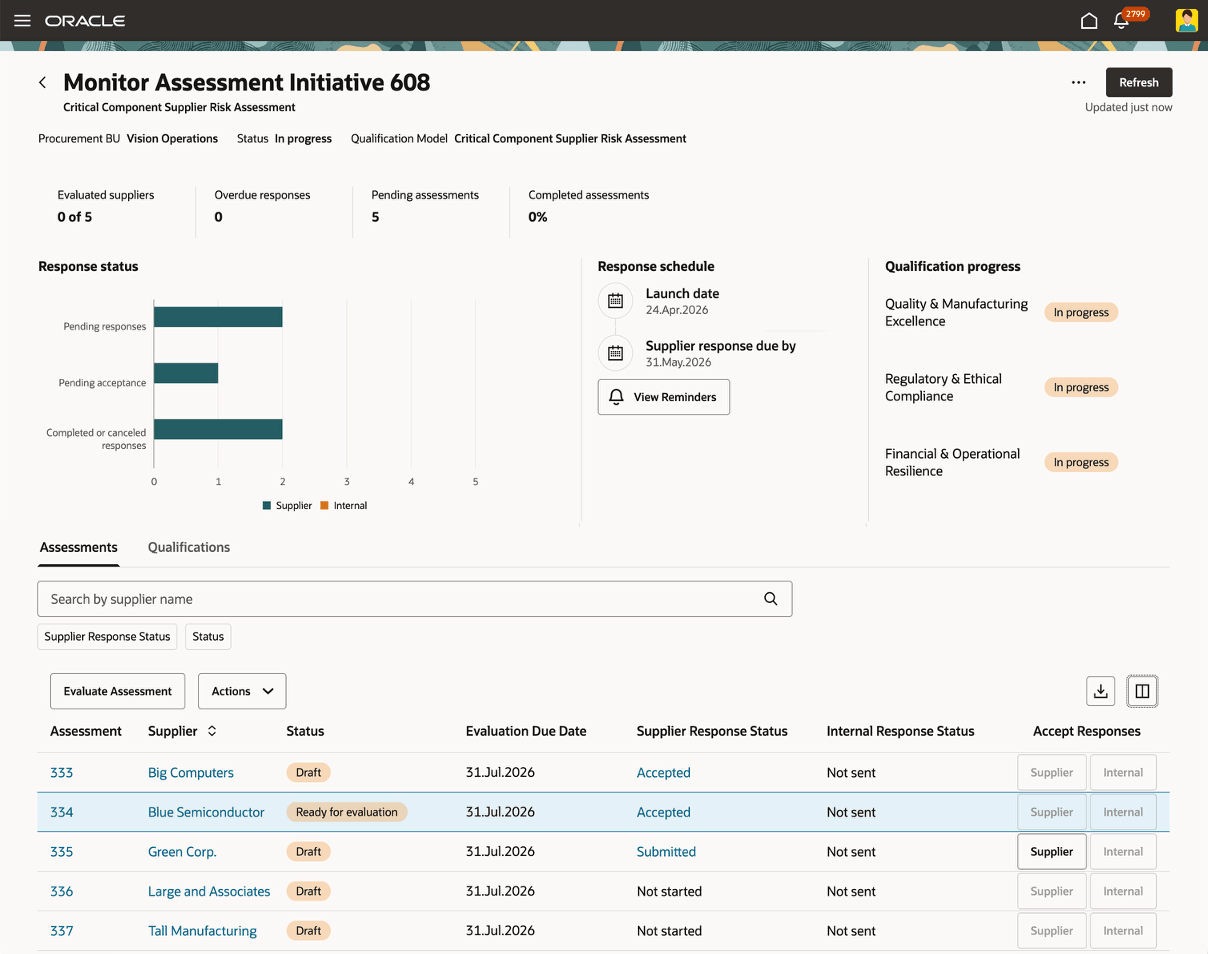The width and height of the screenshot is (1208, 954).
Task: Open the Big Computers supplier link
Action: click(x=191, y=773)
